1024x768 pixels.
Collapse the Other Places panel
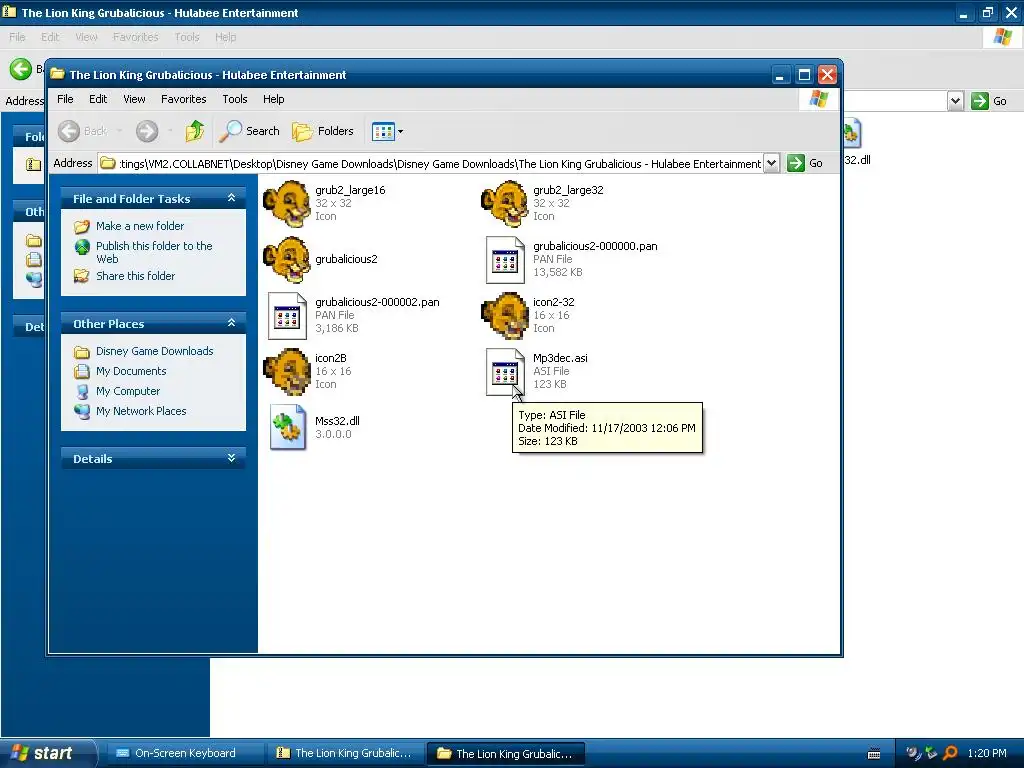231,323
